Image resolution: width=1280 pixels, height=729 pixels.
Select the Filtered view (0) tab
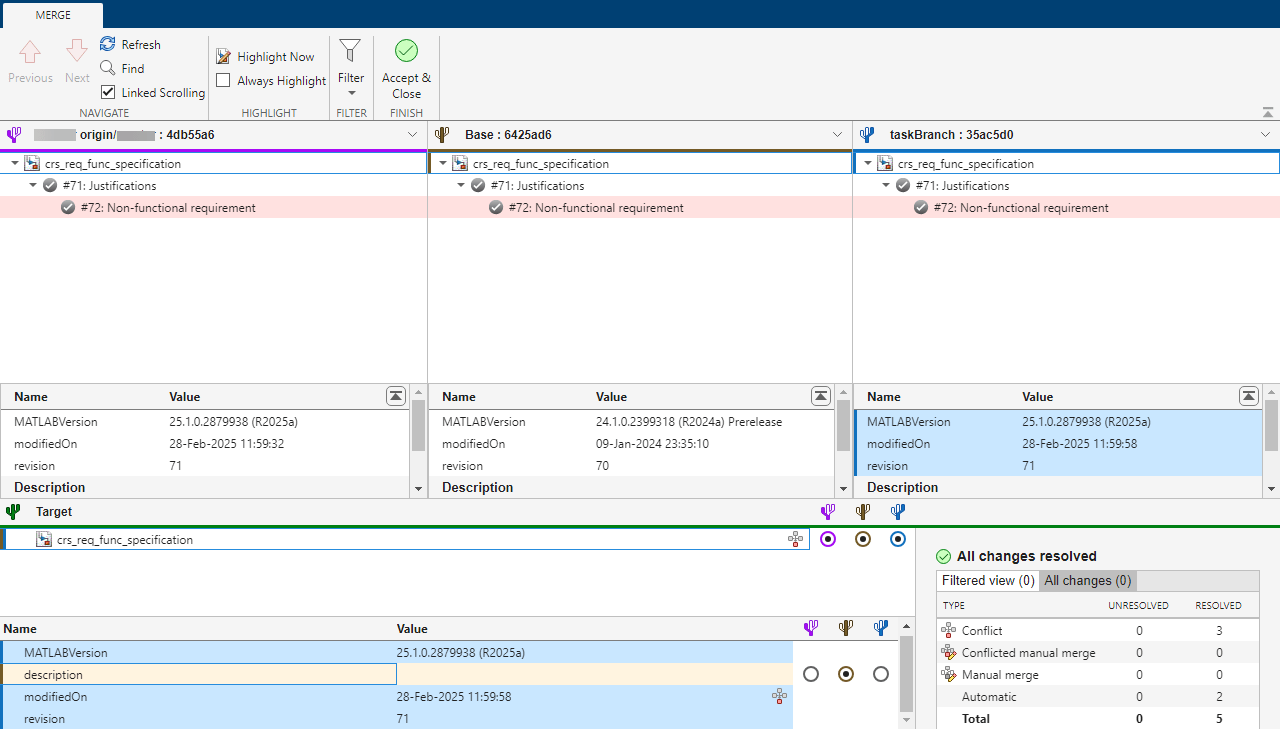pyautogui.click(x=988, y=581)
